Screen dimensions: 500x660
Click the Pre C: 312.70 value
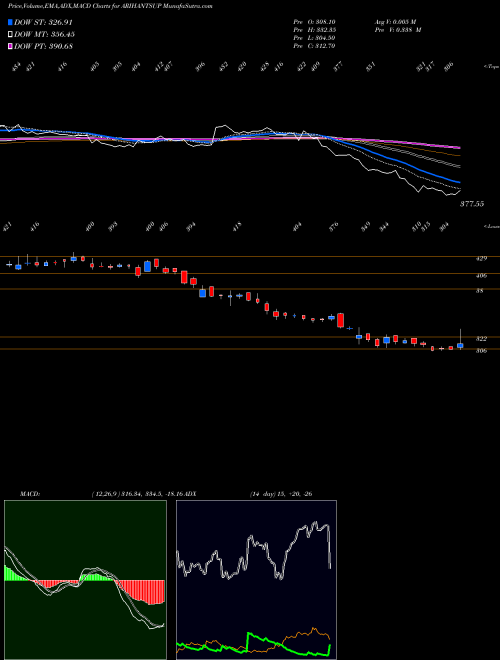[314, 46]
